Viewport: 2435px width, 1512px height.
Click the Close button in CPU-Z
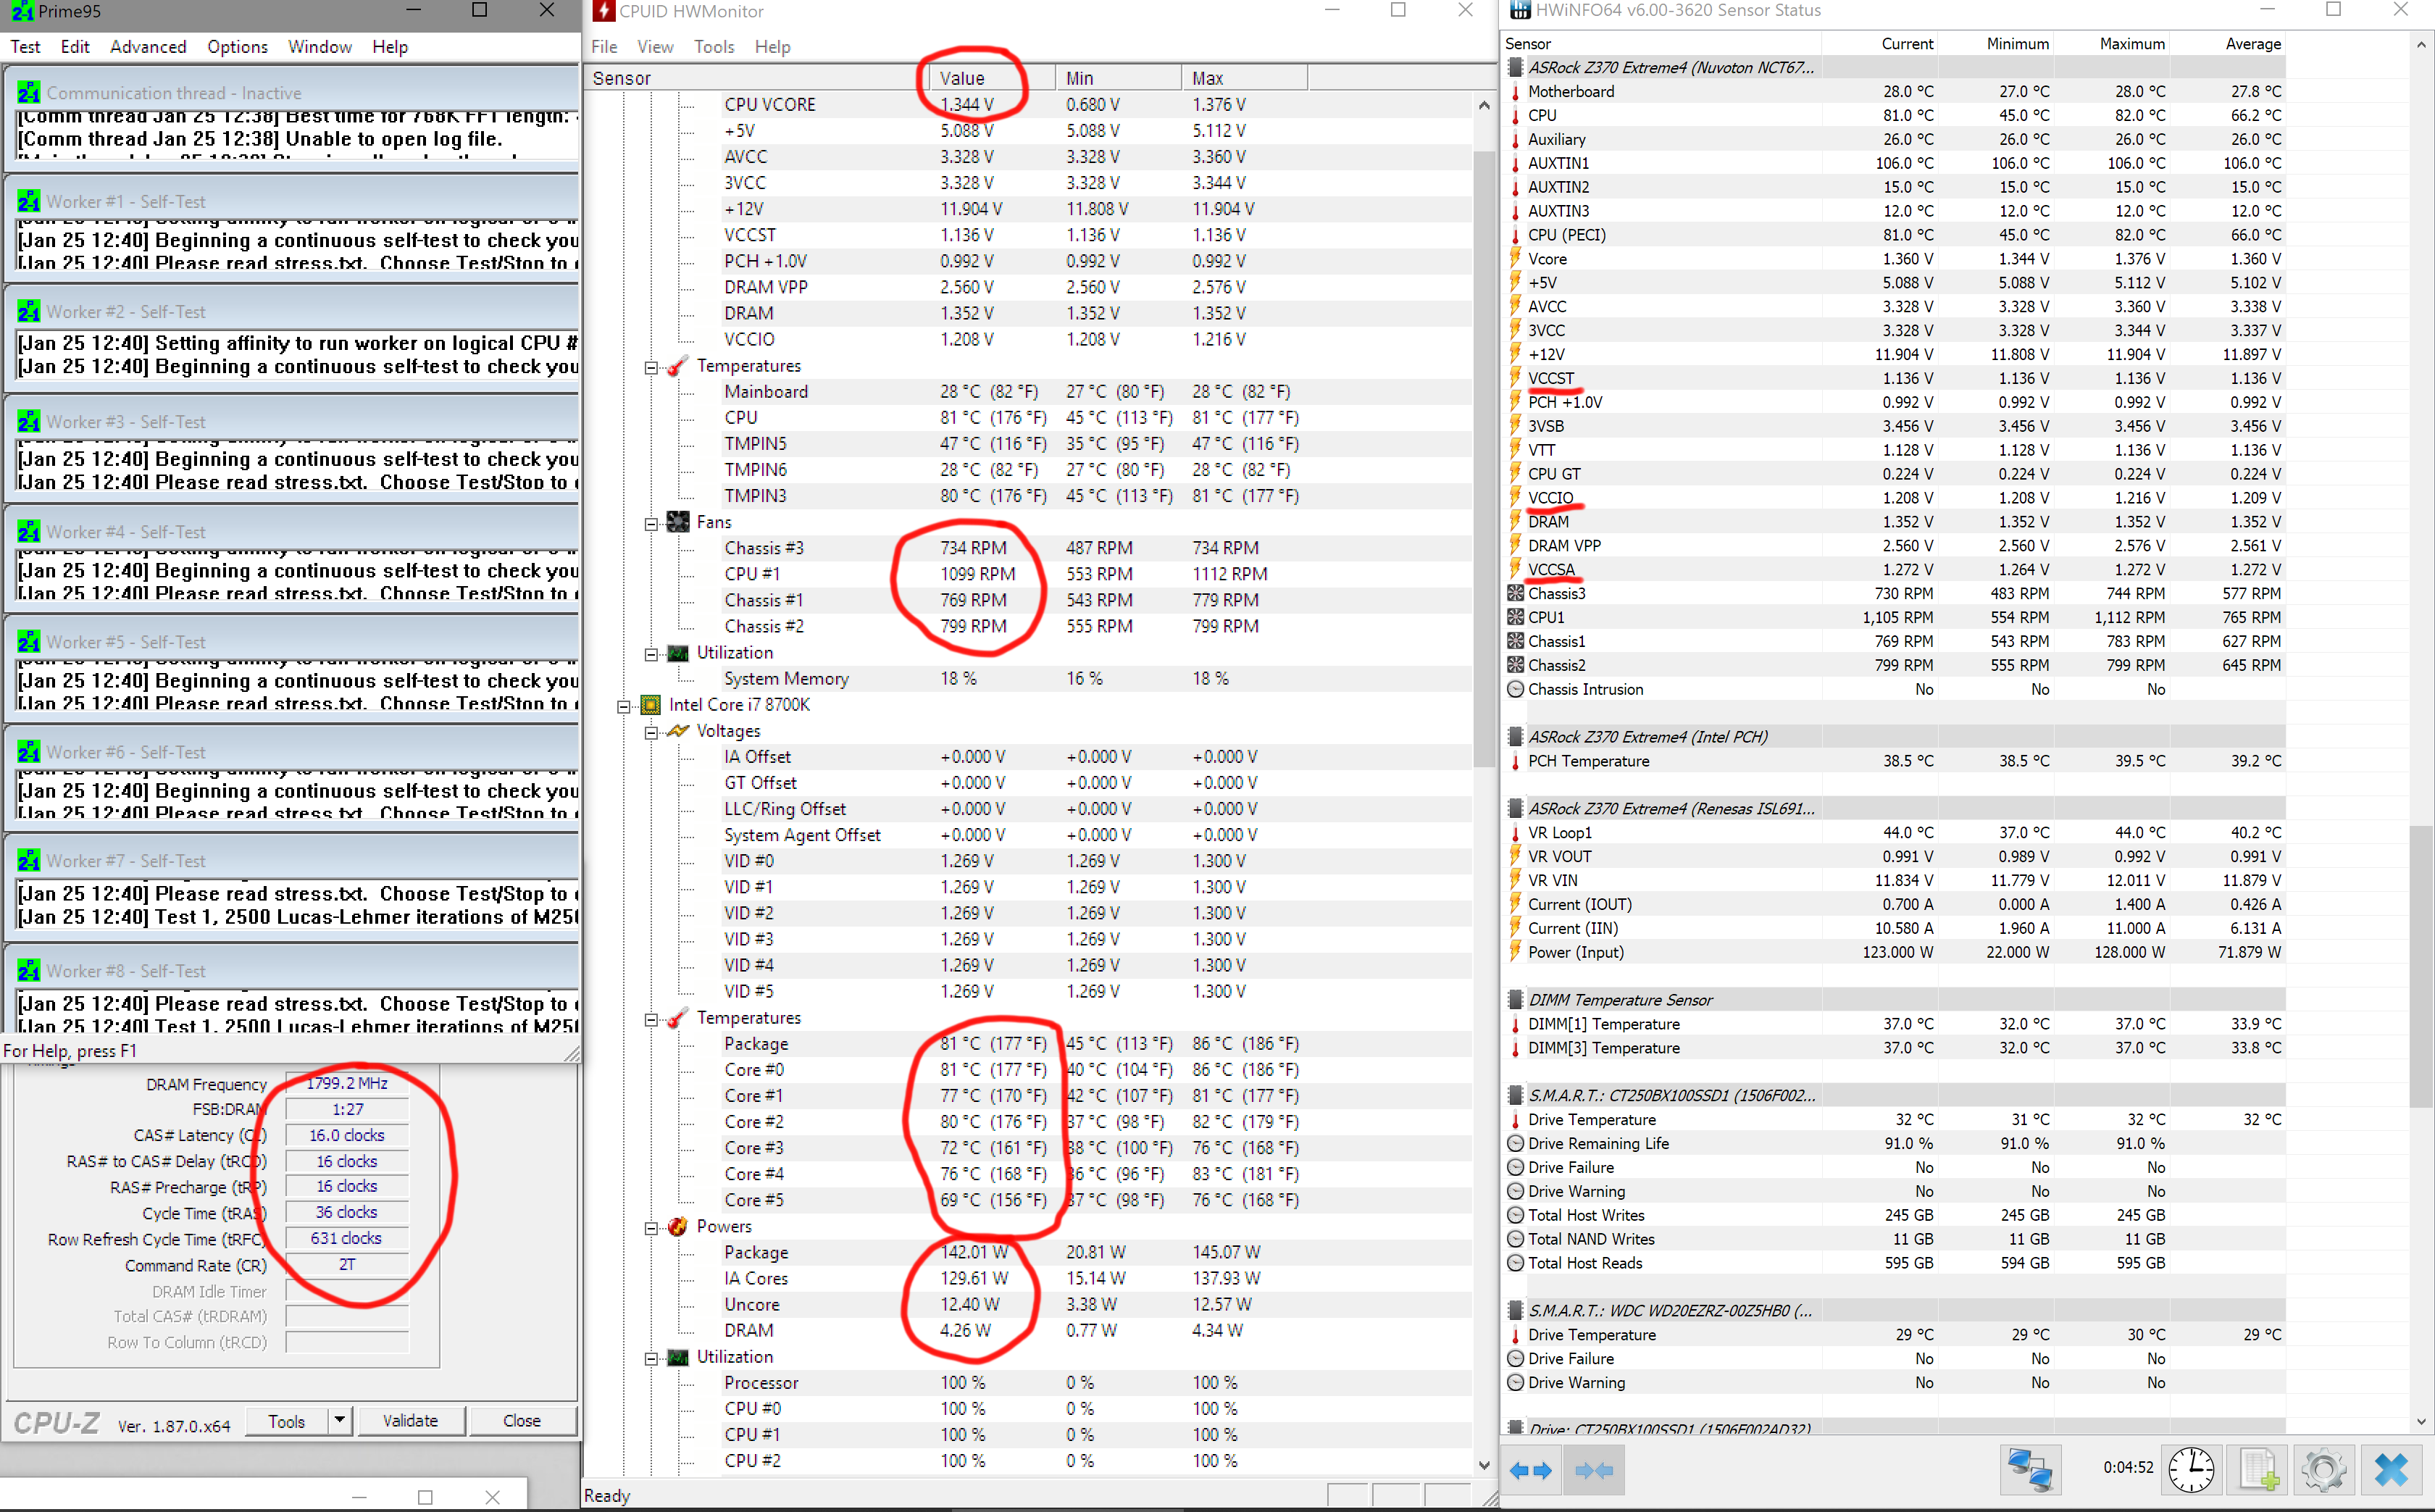point(522,1420)
